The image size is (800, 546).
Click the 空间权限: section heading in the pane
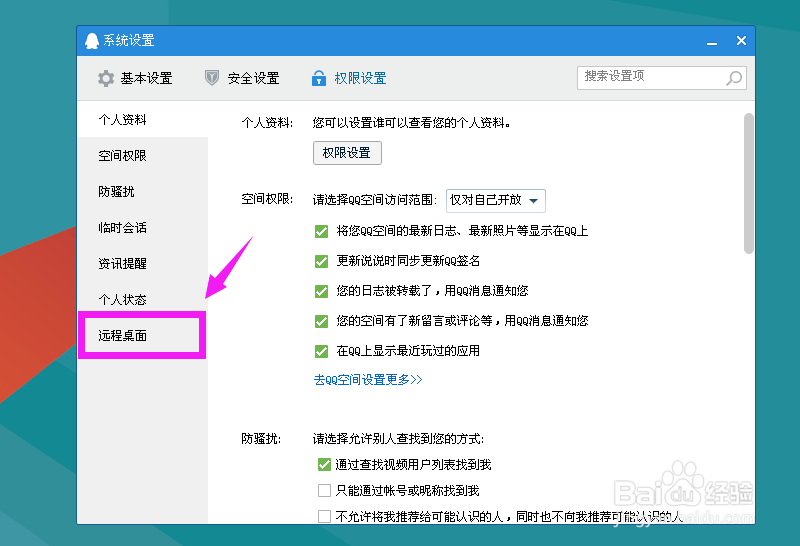pos(267,199)
